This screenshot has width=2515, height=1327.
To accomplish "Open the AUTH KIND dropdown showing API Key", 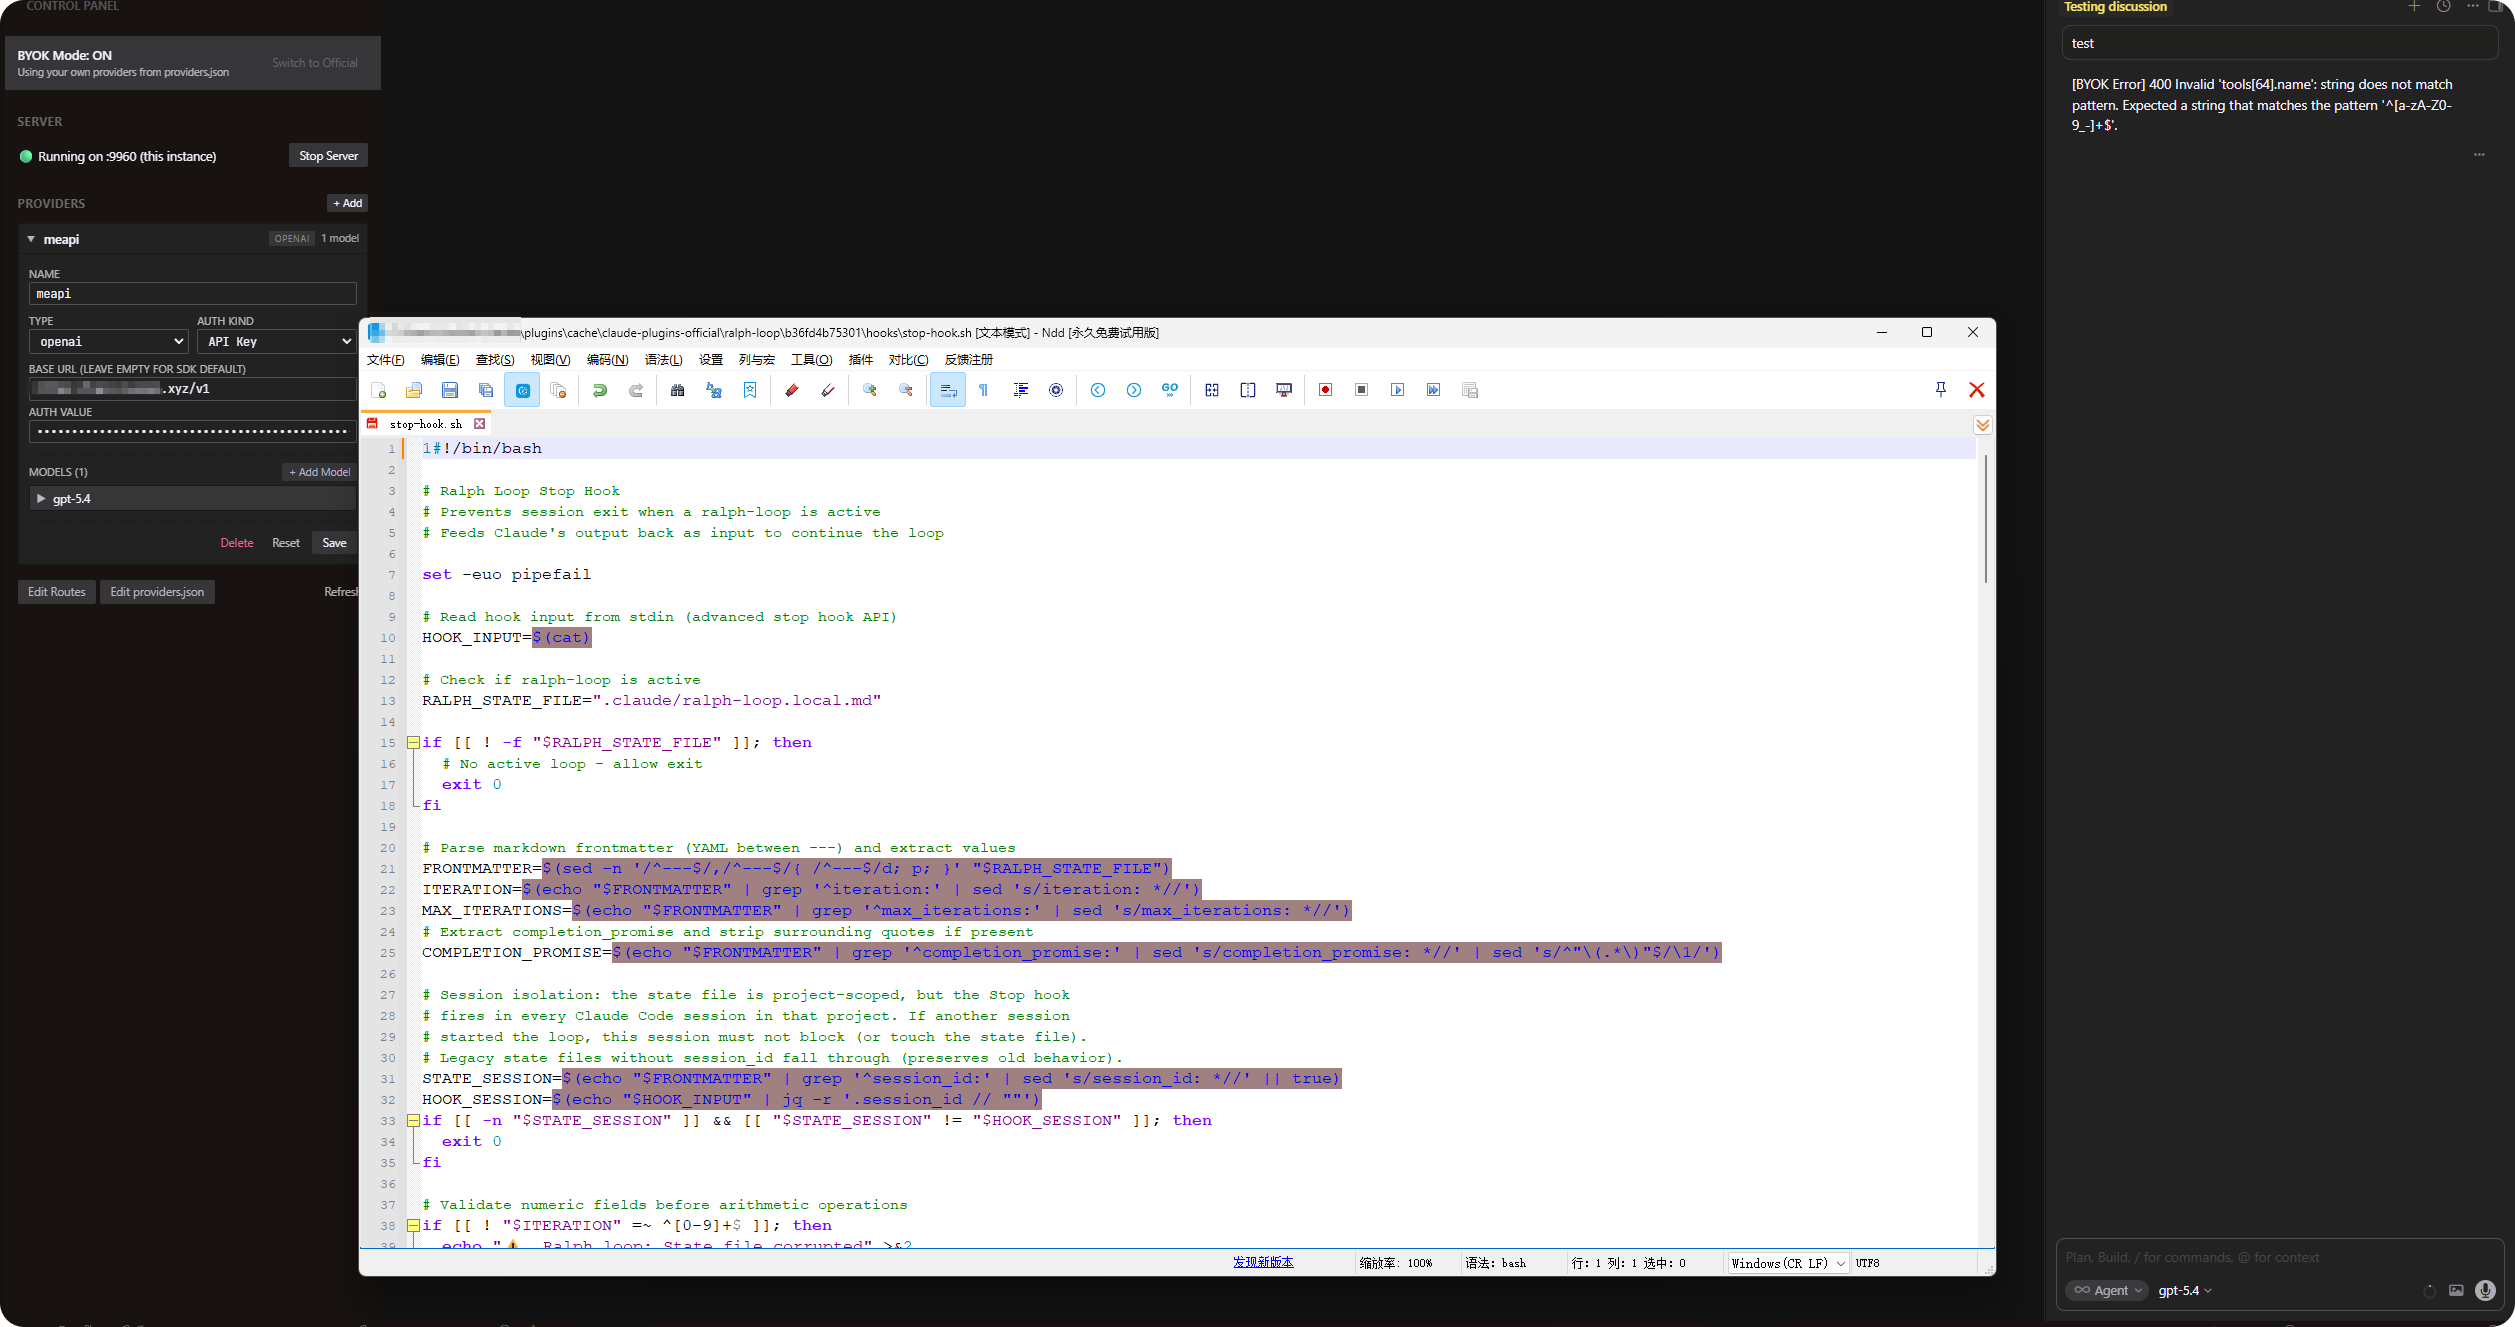I will click(x=277, y=342).
